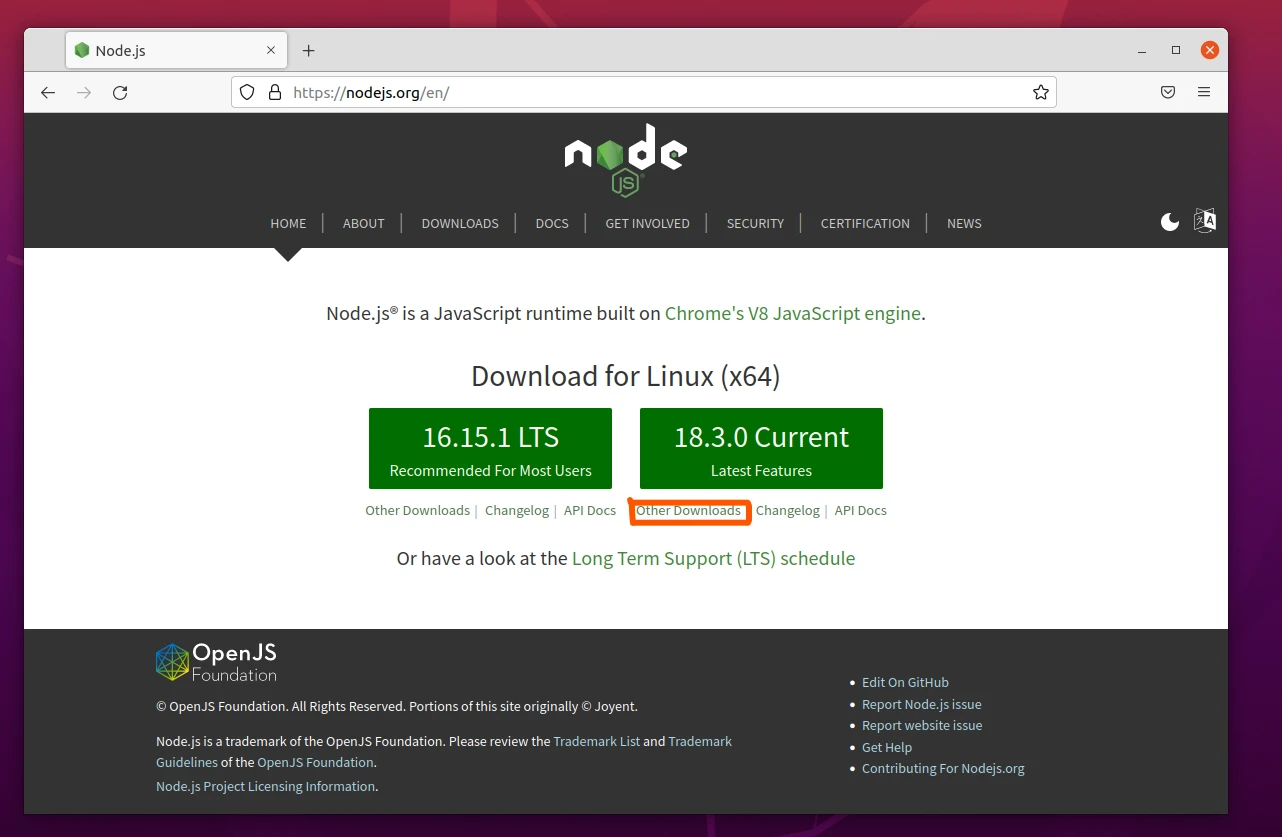This screenshot has width=1282, height=837.
Task: Open highlighted Other Downloads link under Current
Action: pyautogui.click(x=688, y=510)
